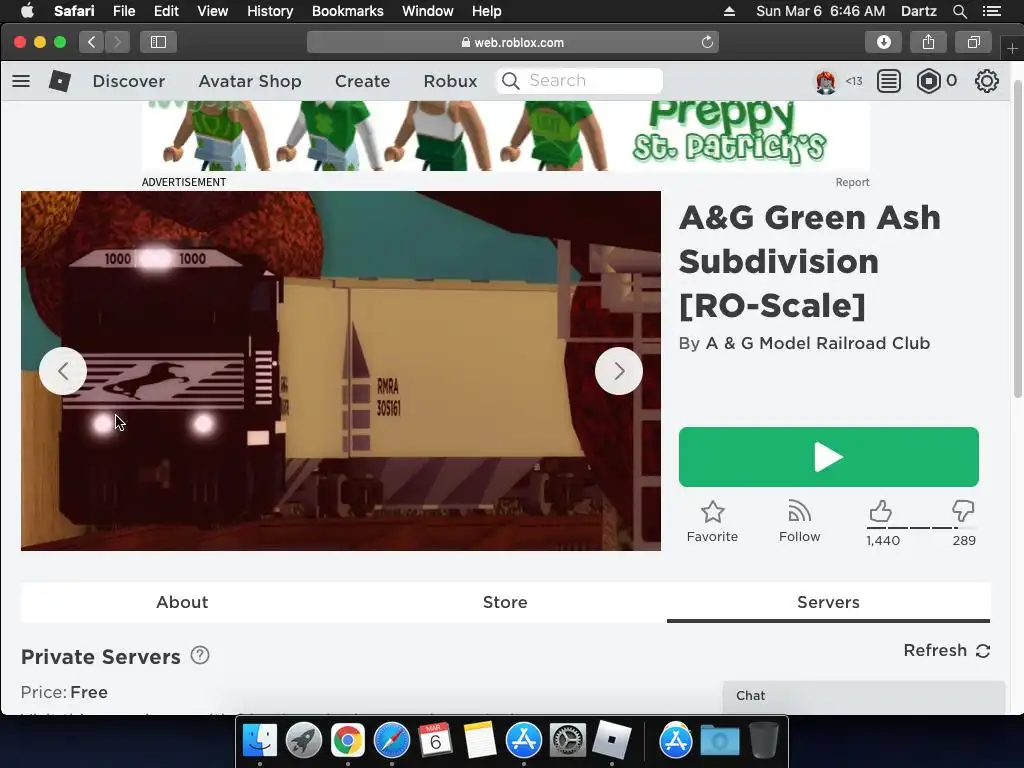
Task: Open Roblox app icon in the Dock
Action: click(611, 741)
